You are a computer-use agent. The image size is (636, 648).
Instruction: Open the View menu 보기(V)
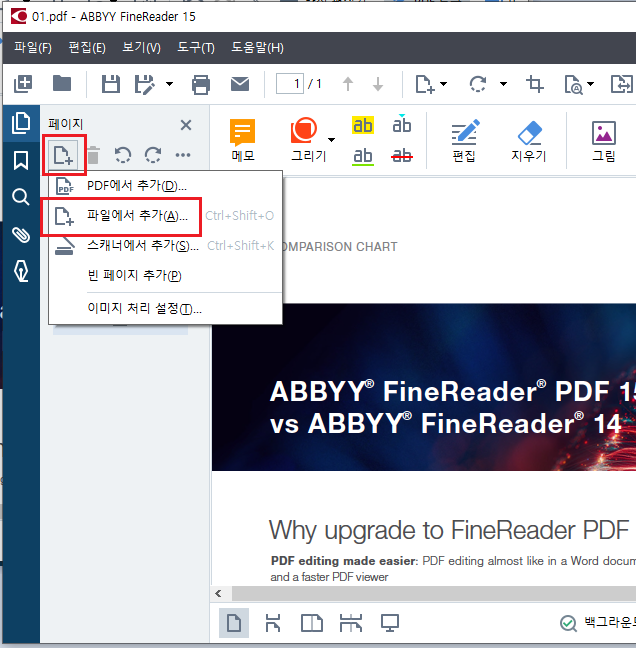click(141, 48)
